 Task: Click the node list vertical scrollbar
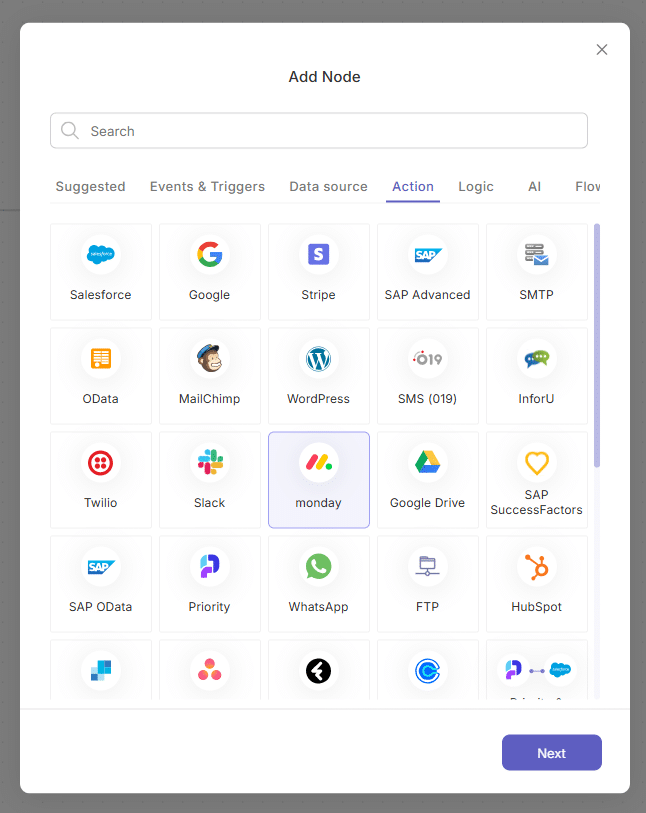(597, 345)
